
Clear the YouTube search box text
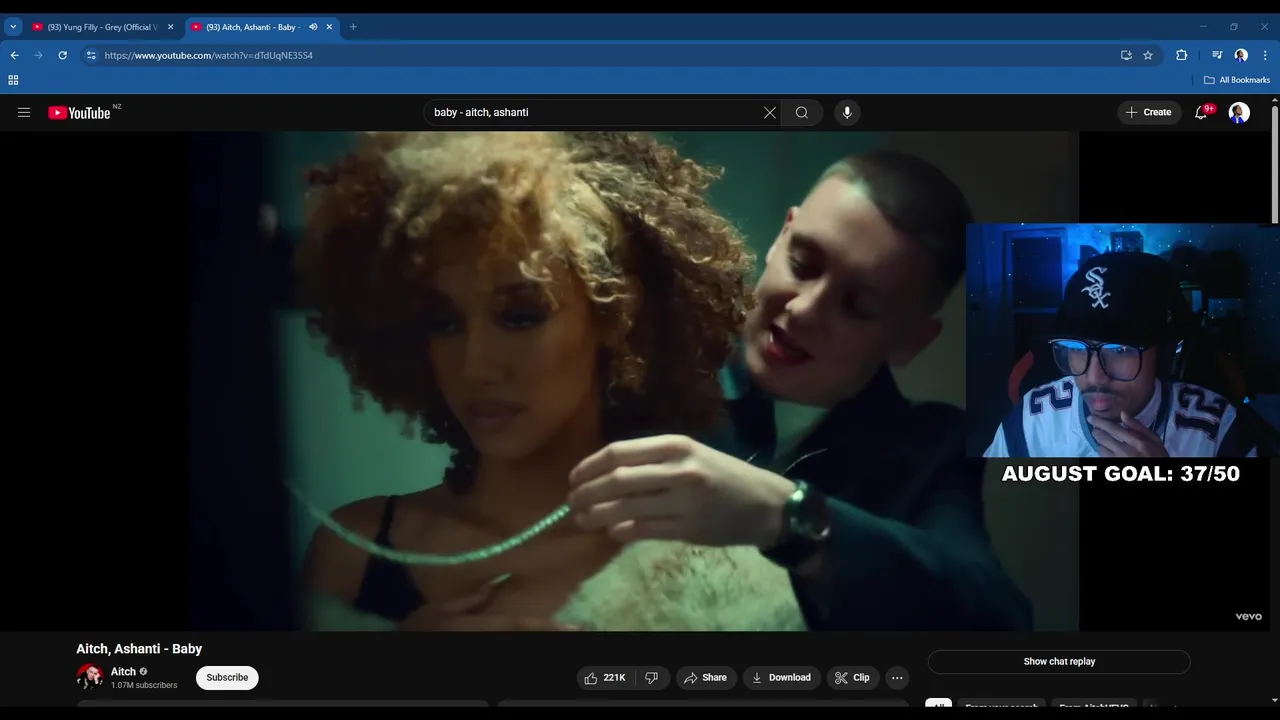tap(770, 113)
